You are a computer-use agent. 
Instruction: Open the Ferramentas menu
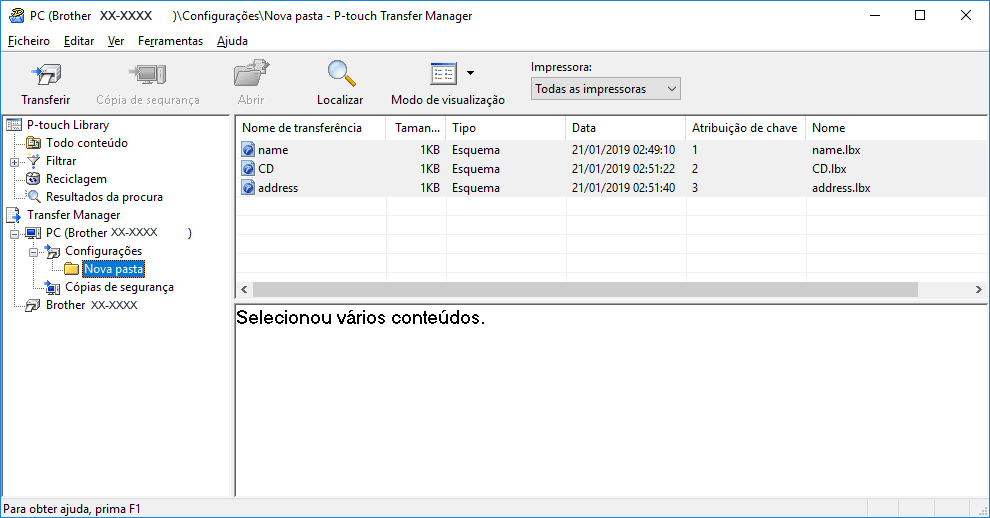coord(170,41)
